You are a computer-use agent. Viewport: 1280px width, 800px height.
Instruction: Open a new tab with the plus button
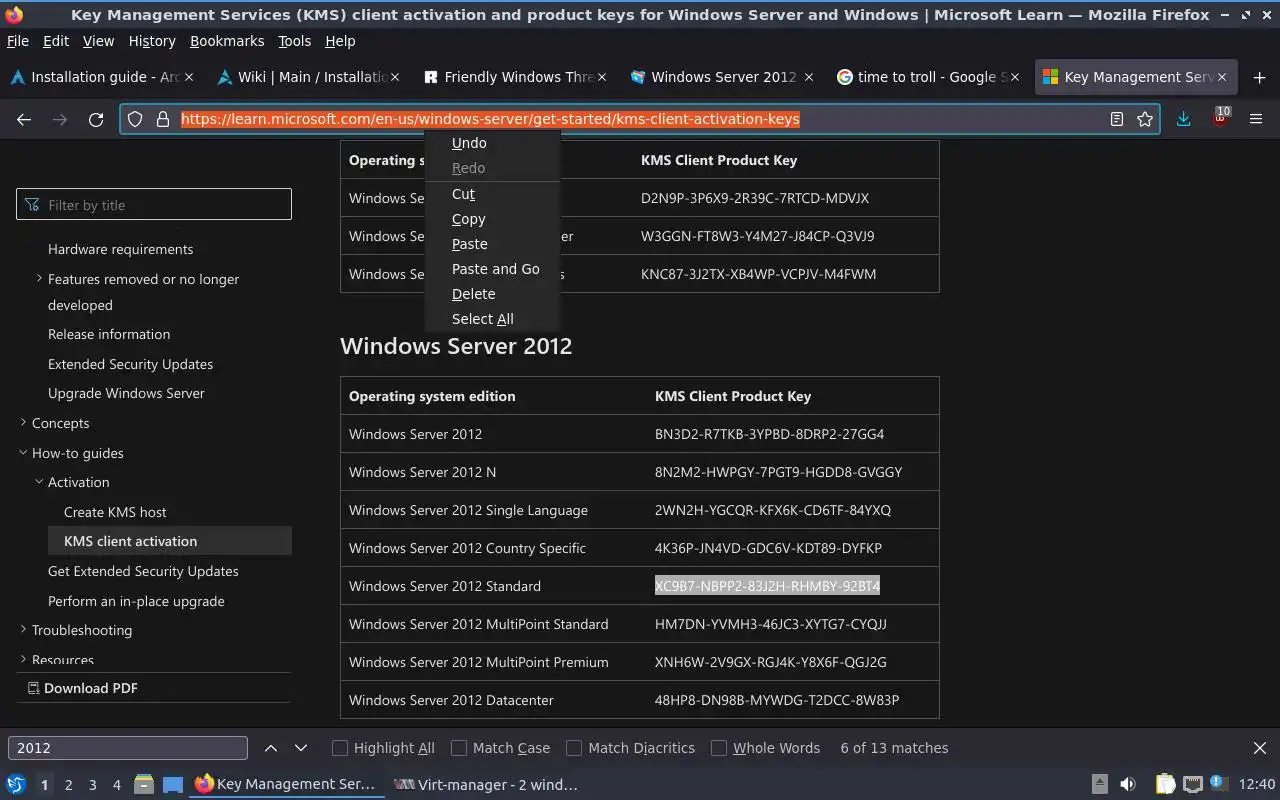(x=1259, y=77)
